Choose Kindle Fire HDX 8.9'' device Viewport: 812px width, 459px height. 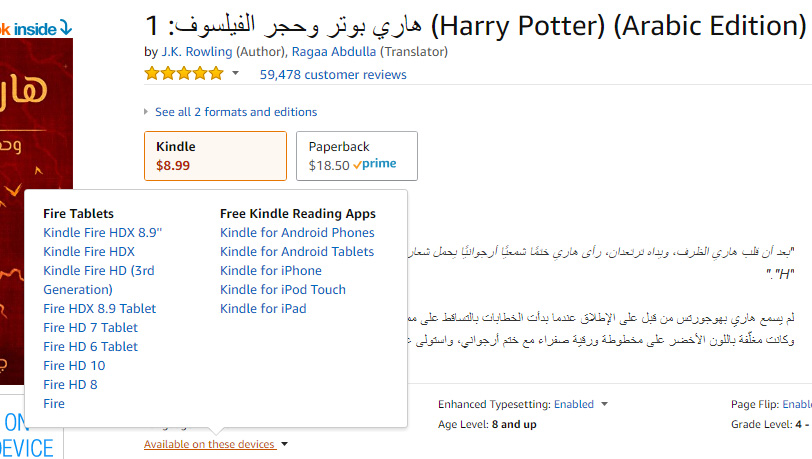(103, 233)
